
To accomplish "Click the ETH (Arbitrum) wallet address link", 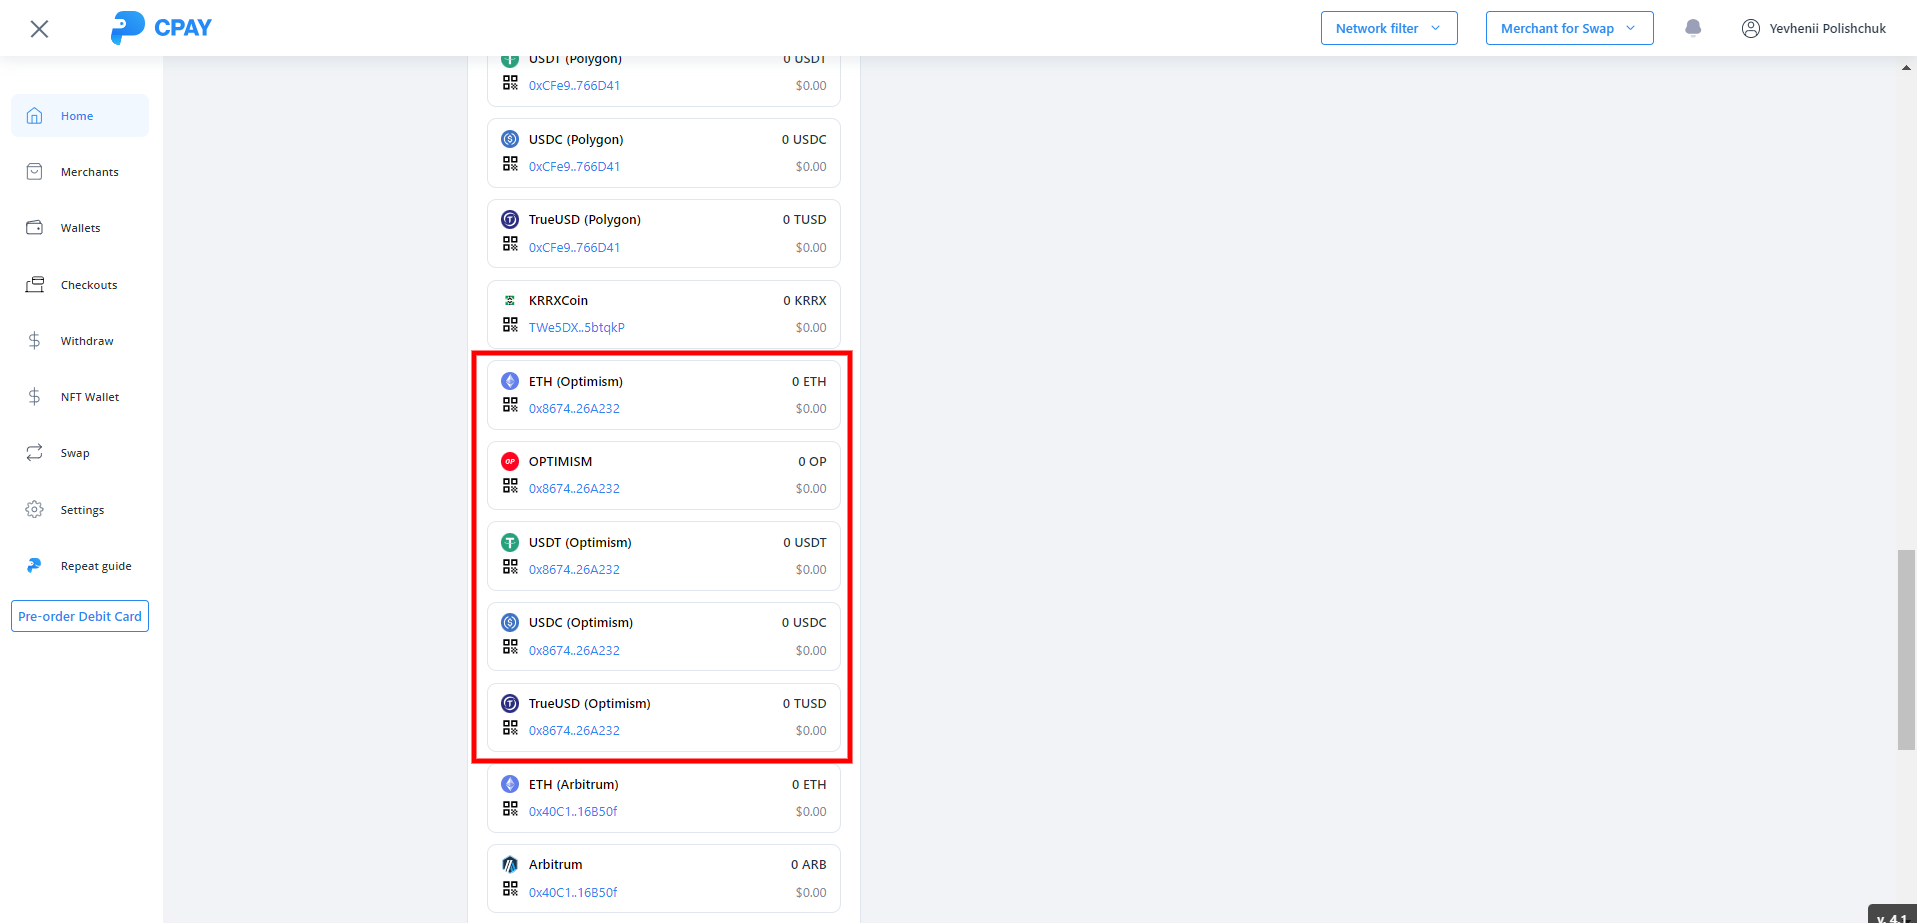I will tap(573, 812).
